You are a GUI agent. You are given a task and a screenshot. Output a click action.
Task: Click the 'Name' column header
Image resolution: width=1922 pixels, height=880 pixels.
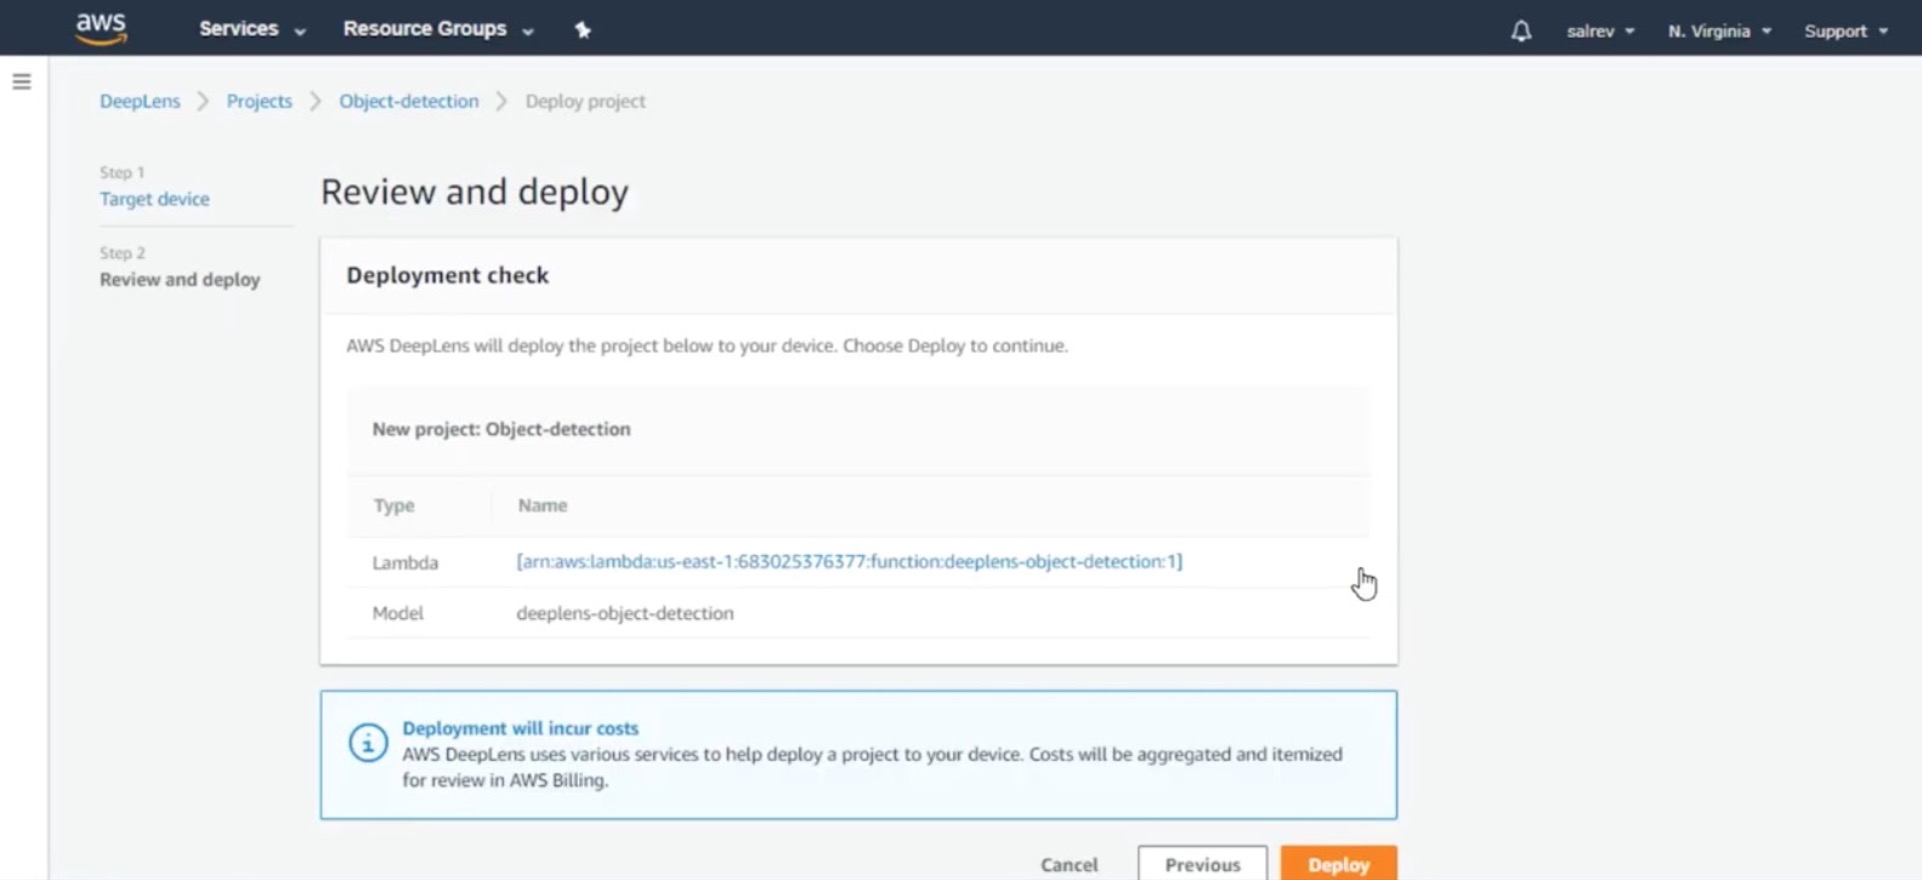(542, 505)
